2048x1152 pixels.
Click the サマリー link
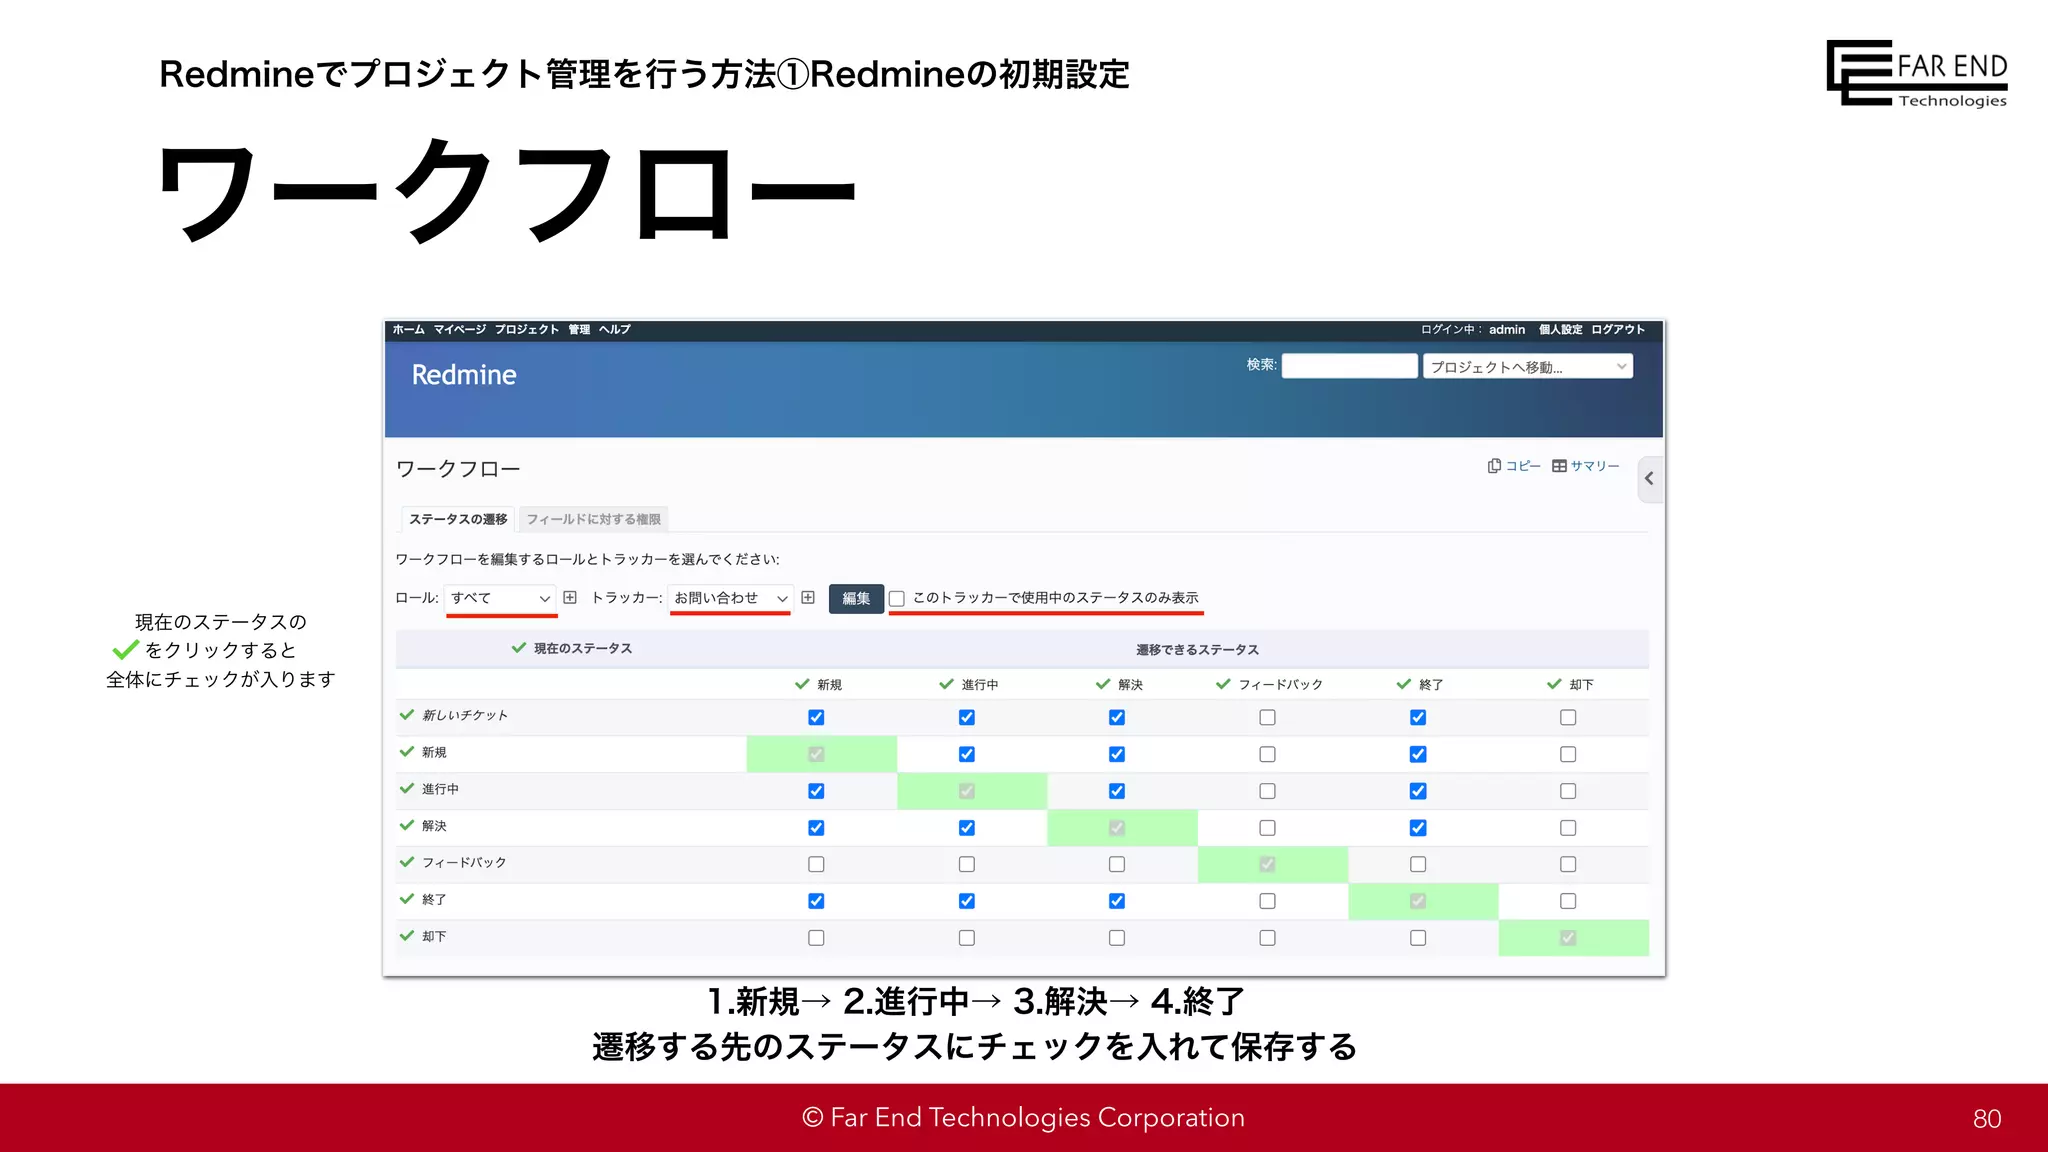(1595, 466)
